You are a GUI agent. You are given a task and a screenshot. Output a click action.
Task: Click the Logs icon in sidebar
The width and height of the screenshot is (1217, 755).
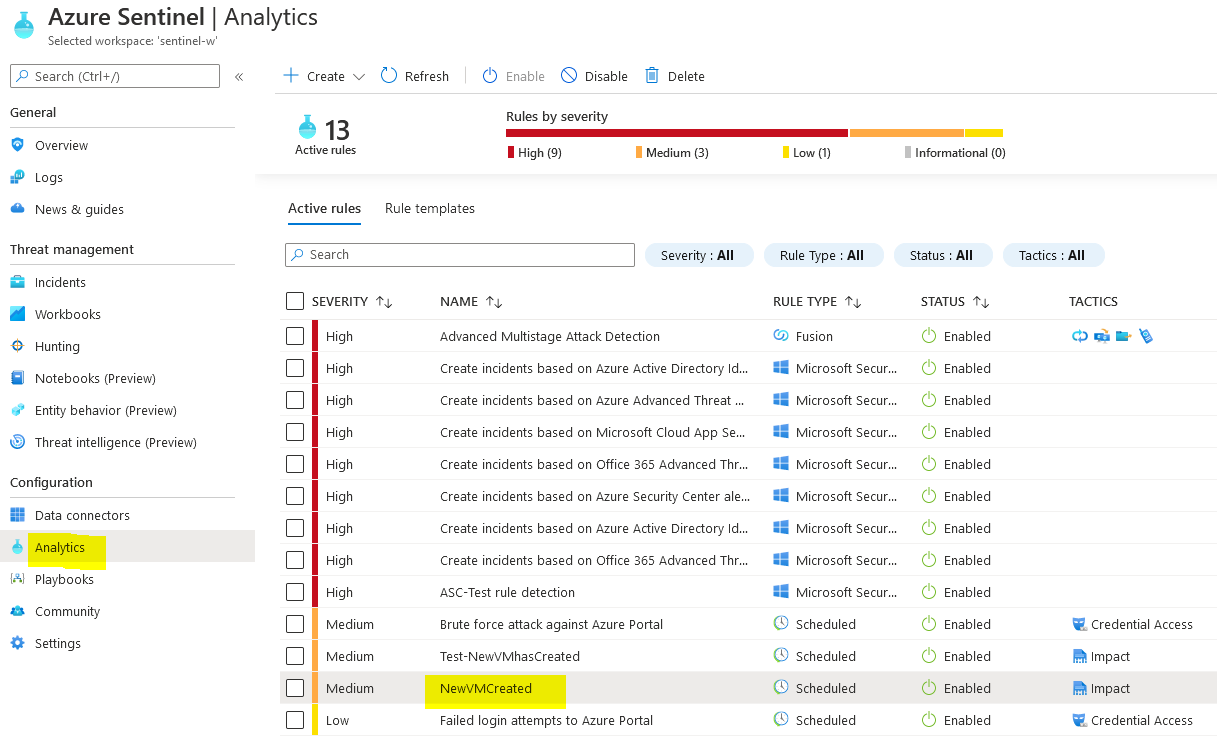(x=17, y=177)
